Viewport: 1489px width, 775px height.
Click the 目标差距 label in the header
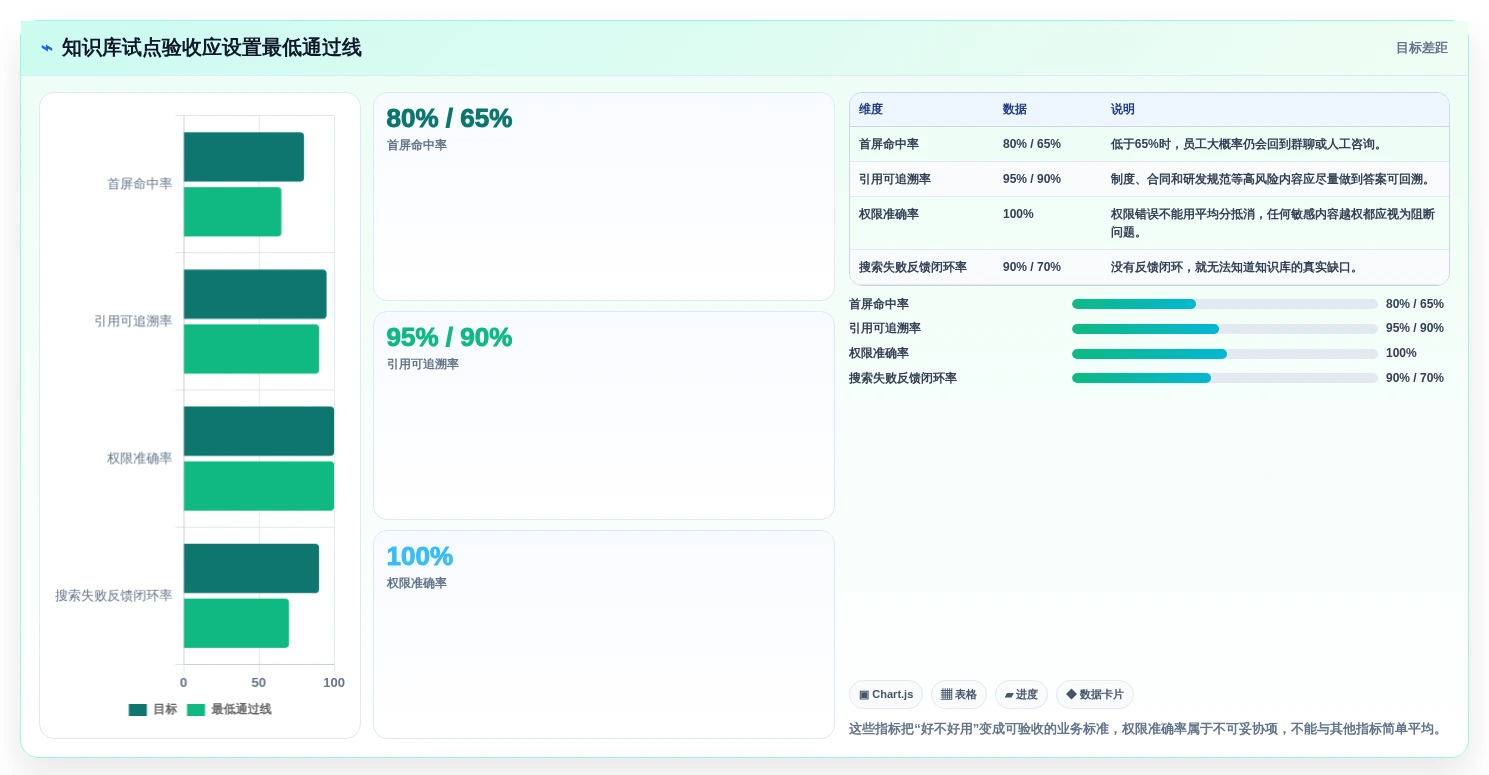click(1421, 48)
